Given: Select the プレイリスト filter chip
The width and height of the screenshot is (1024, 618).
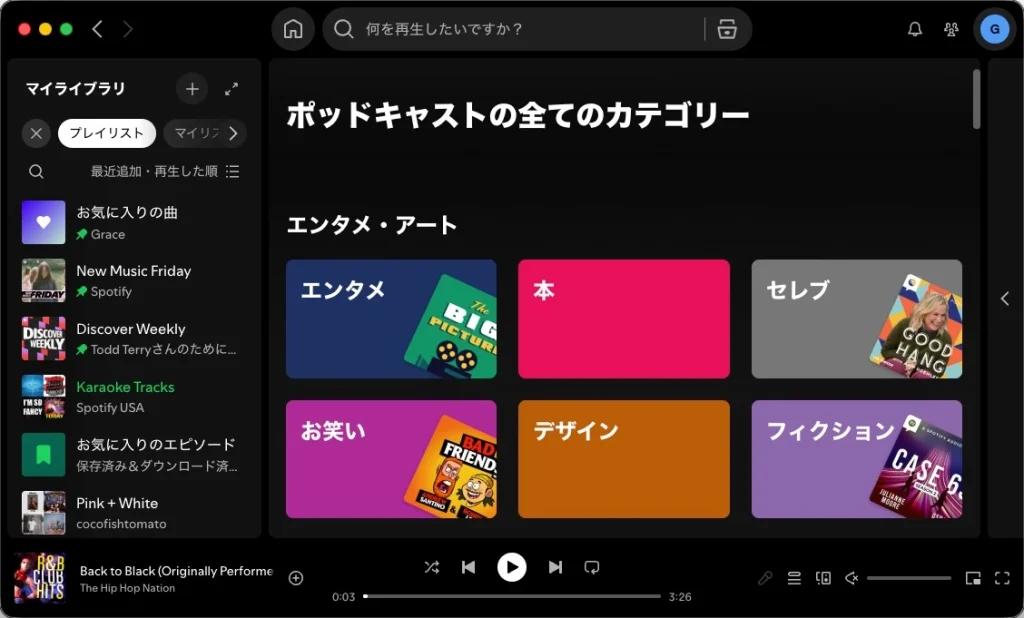Looking at the screenshot, I should pos(106,133).
